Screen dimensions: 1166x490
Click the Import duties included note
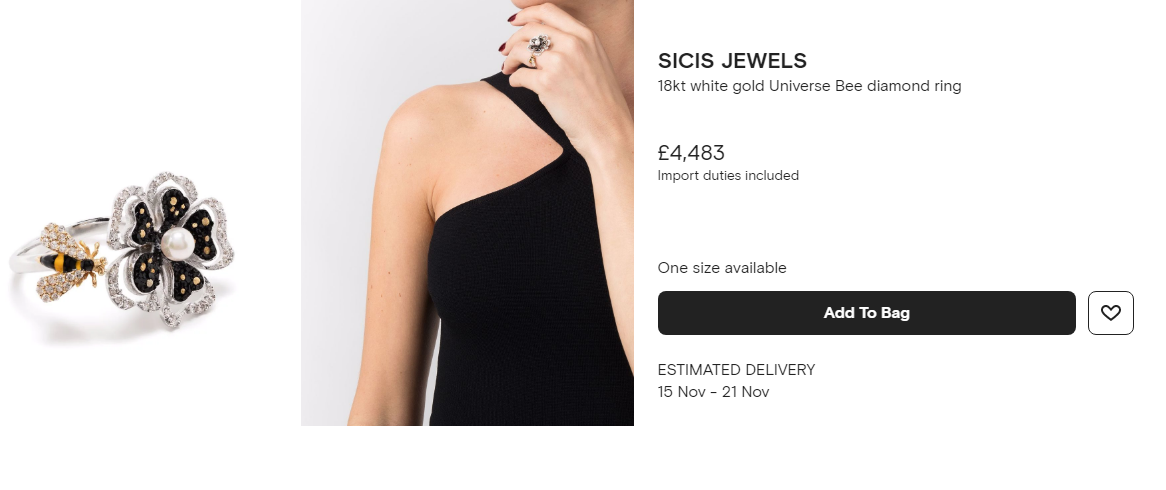click(728, 176)
